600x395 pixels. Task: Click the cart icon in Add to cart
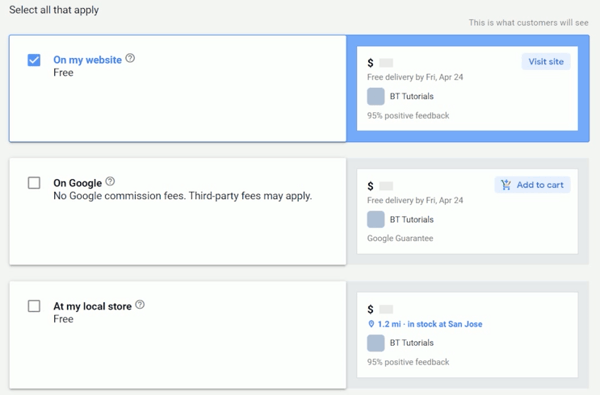pyautogui.click(x=506, y=185)
